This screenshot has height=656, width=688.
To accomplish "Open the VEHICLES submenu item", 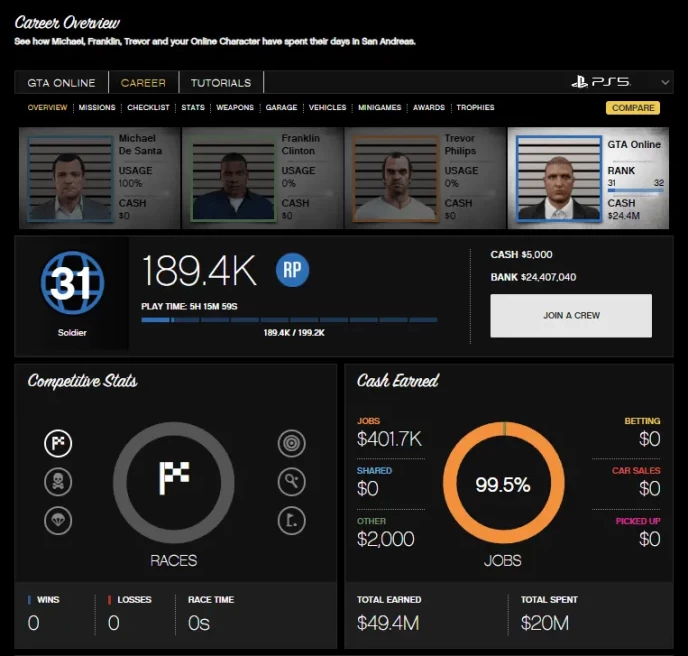I will coord(327,108).
